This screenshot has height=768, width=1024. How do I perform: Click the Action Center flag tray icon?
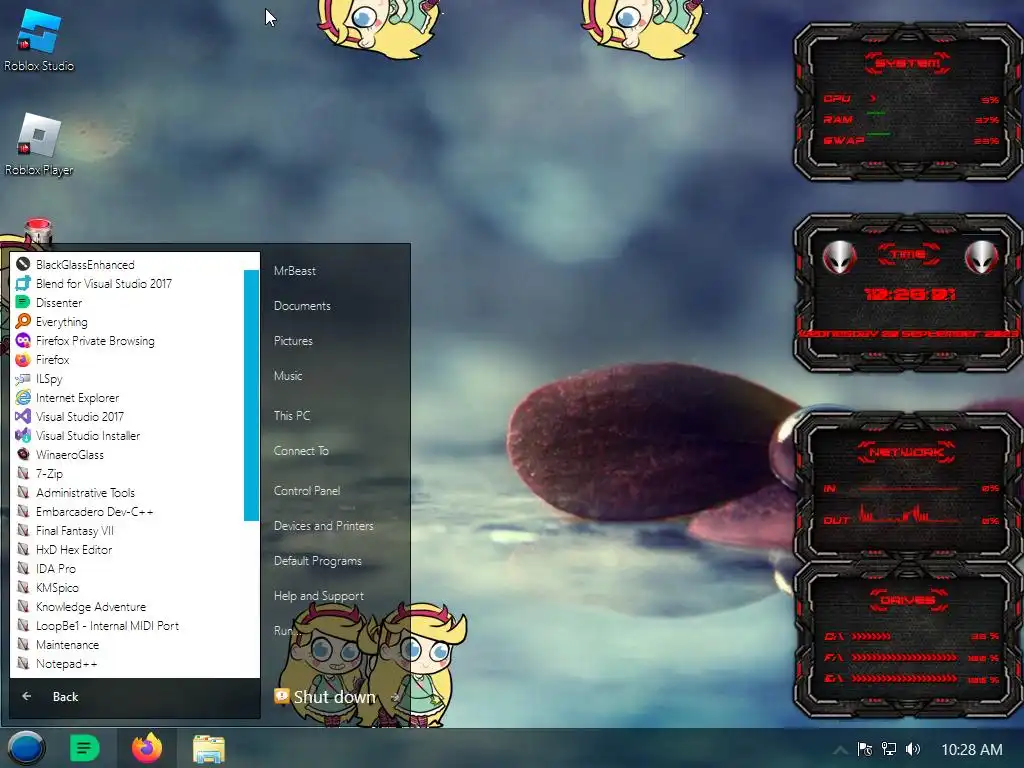865,749
